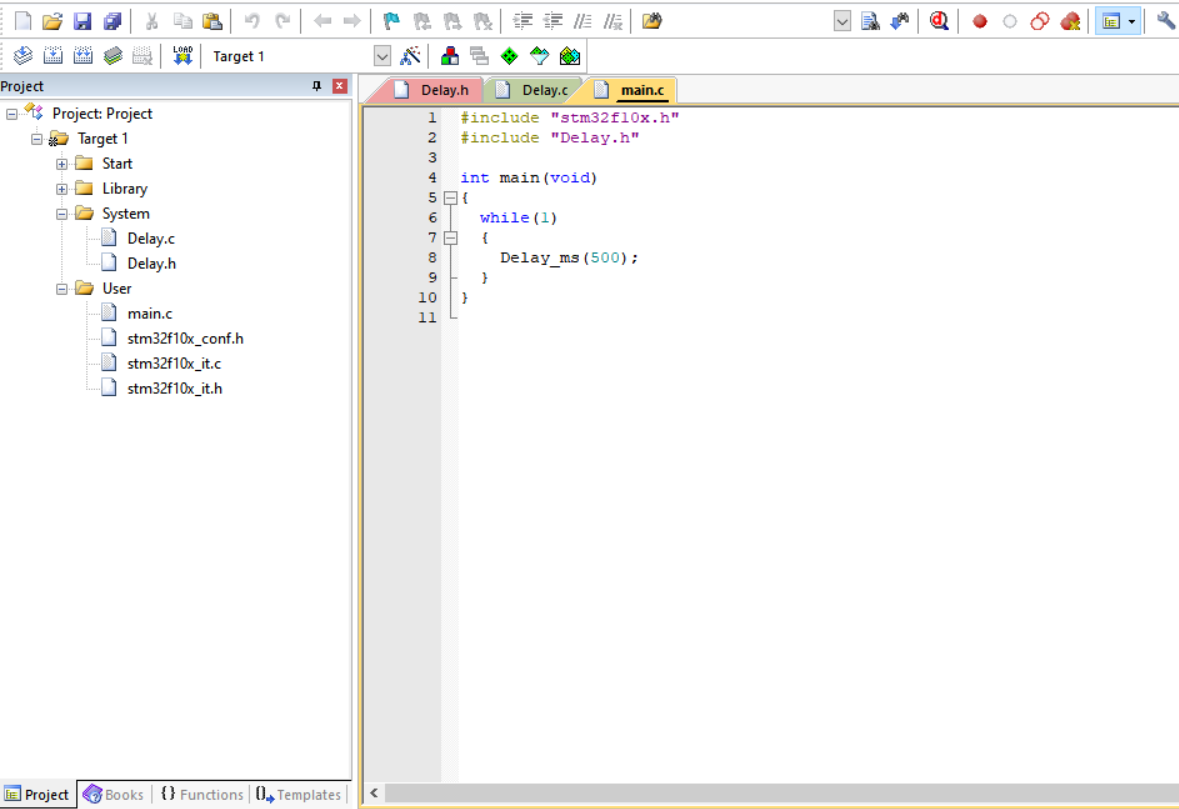Toggle the window layout button
This screenshot has width=1179, height=809.
tap(1111, 22)
